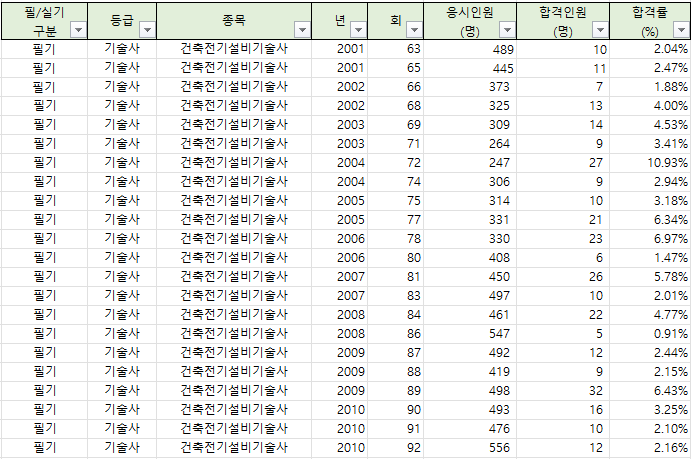Select 필기 cell in 회 80 row
Screen dimensions: 691x459
[44, 258]
